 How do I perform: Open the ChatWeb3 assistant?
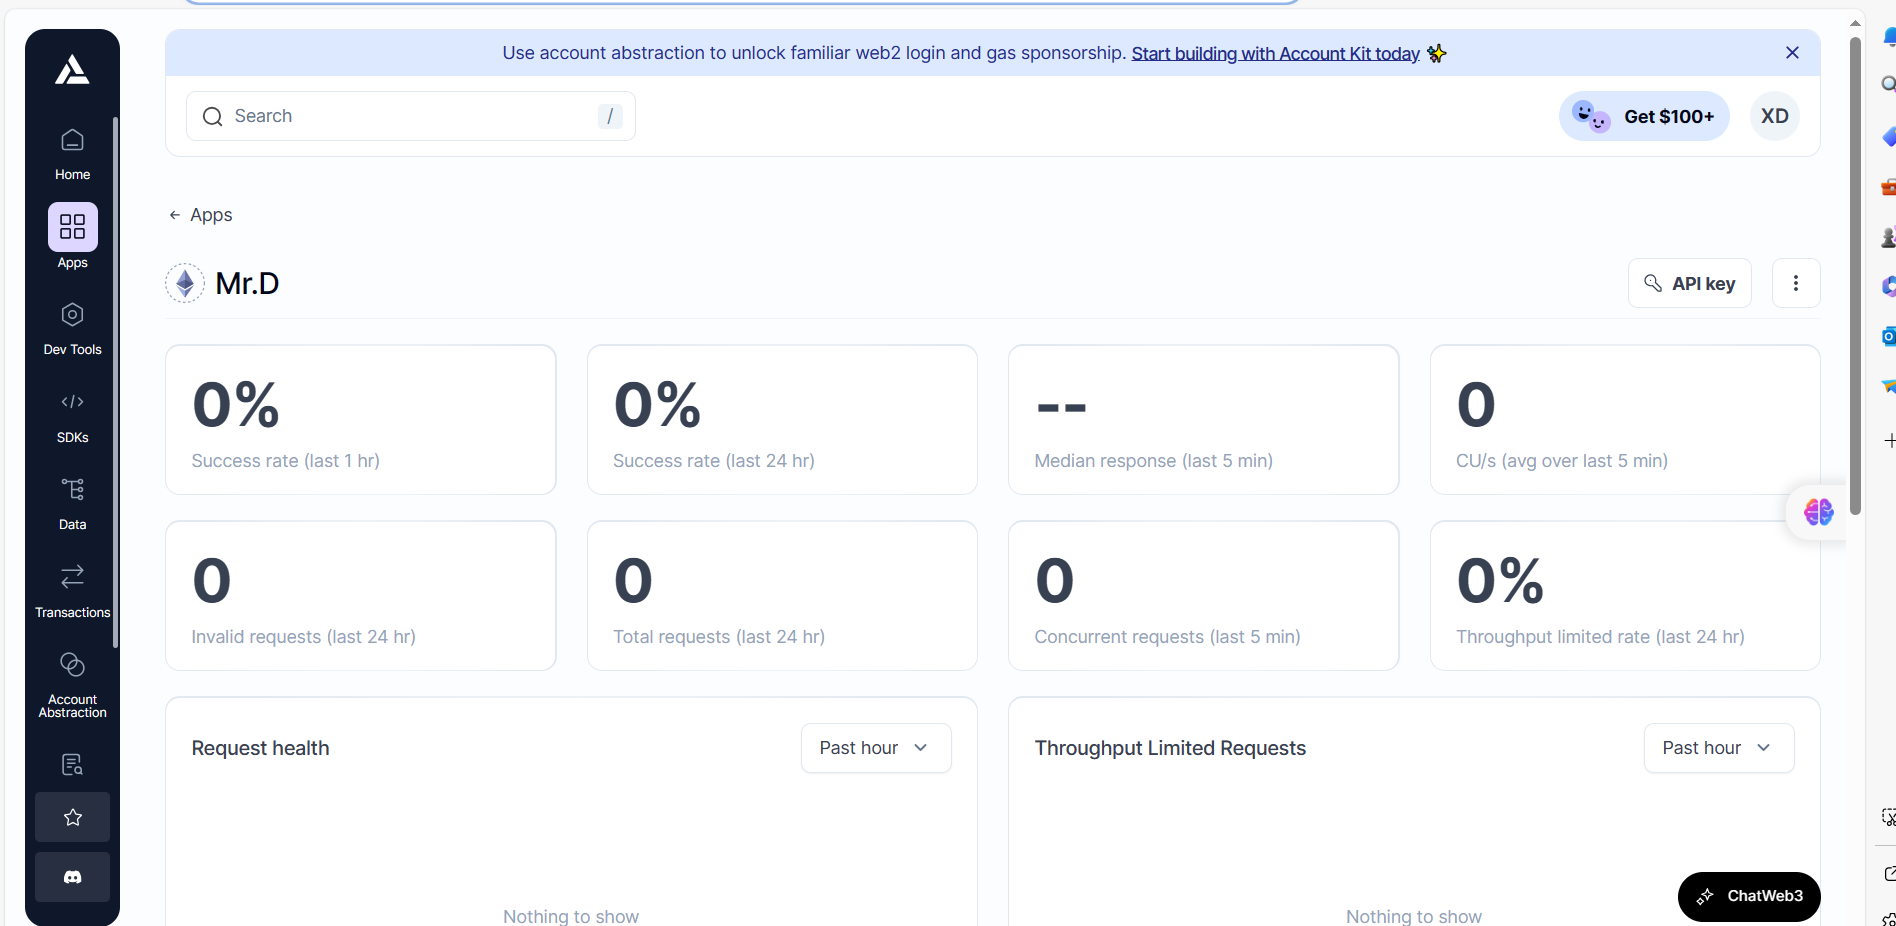tap(1749, 896)
